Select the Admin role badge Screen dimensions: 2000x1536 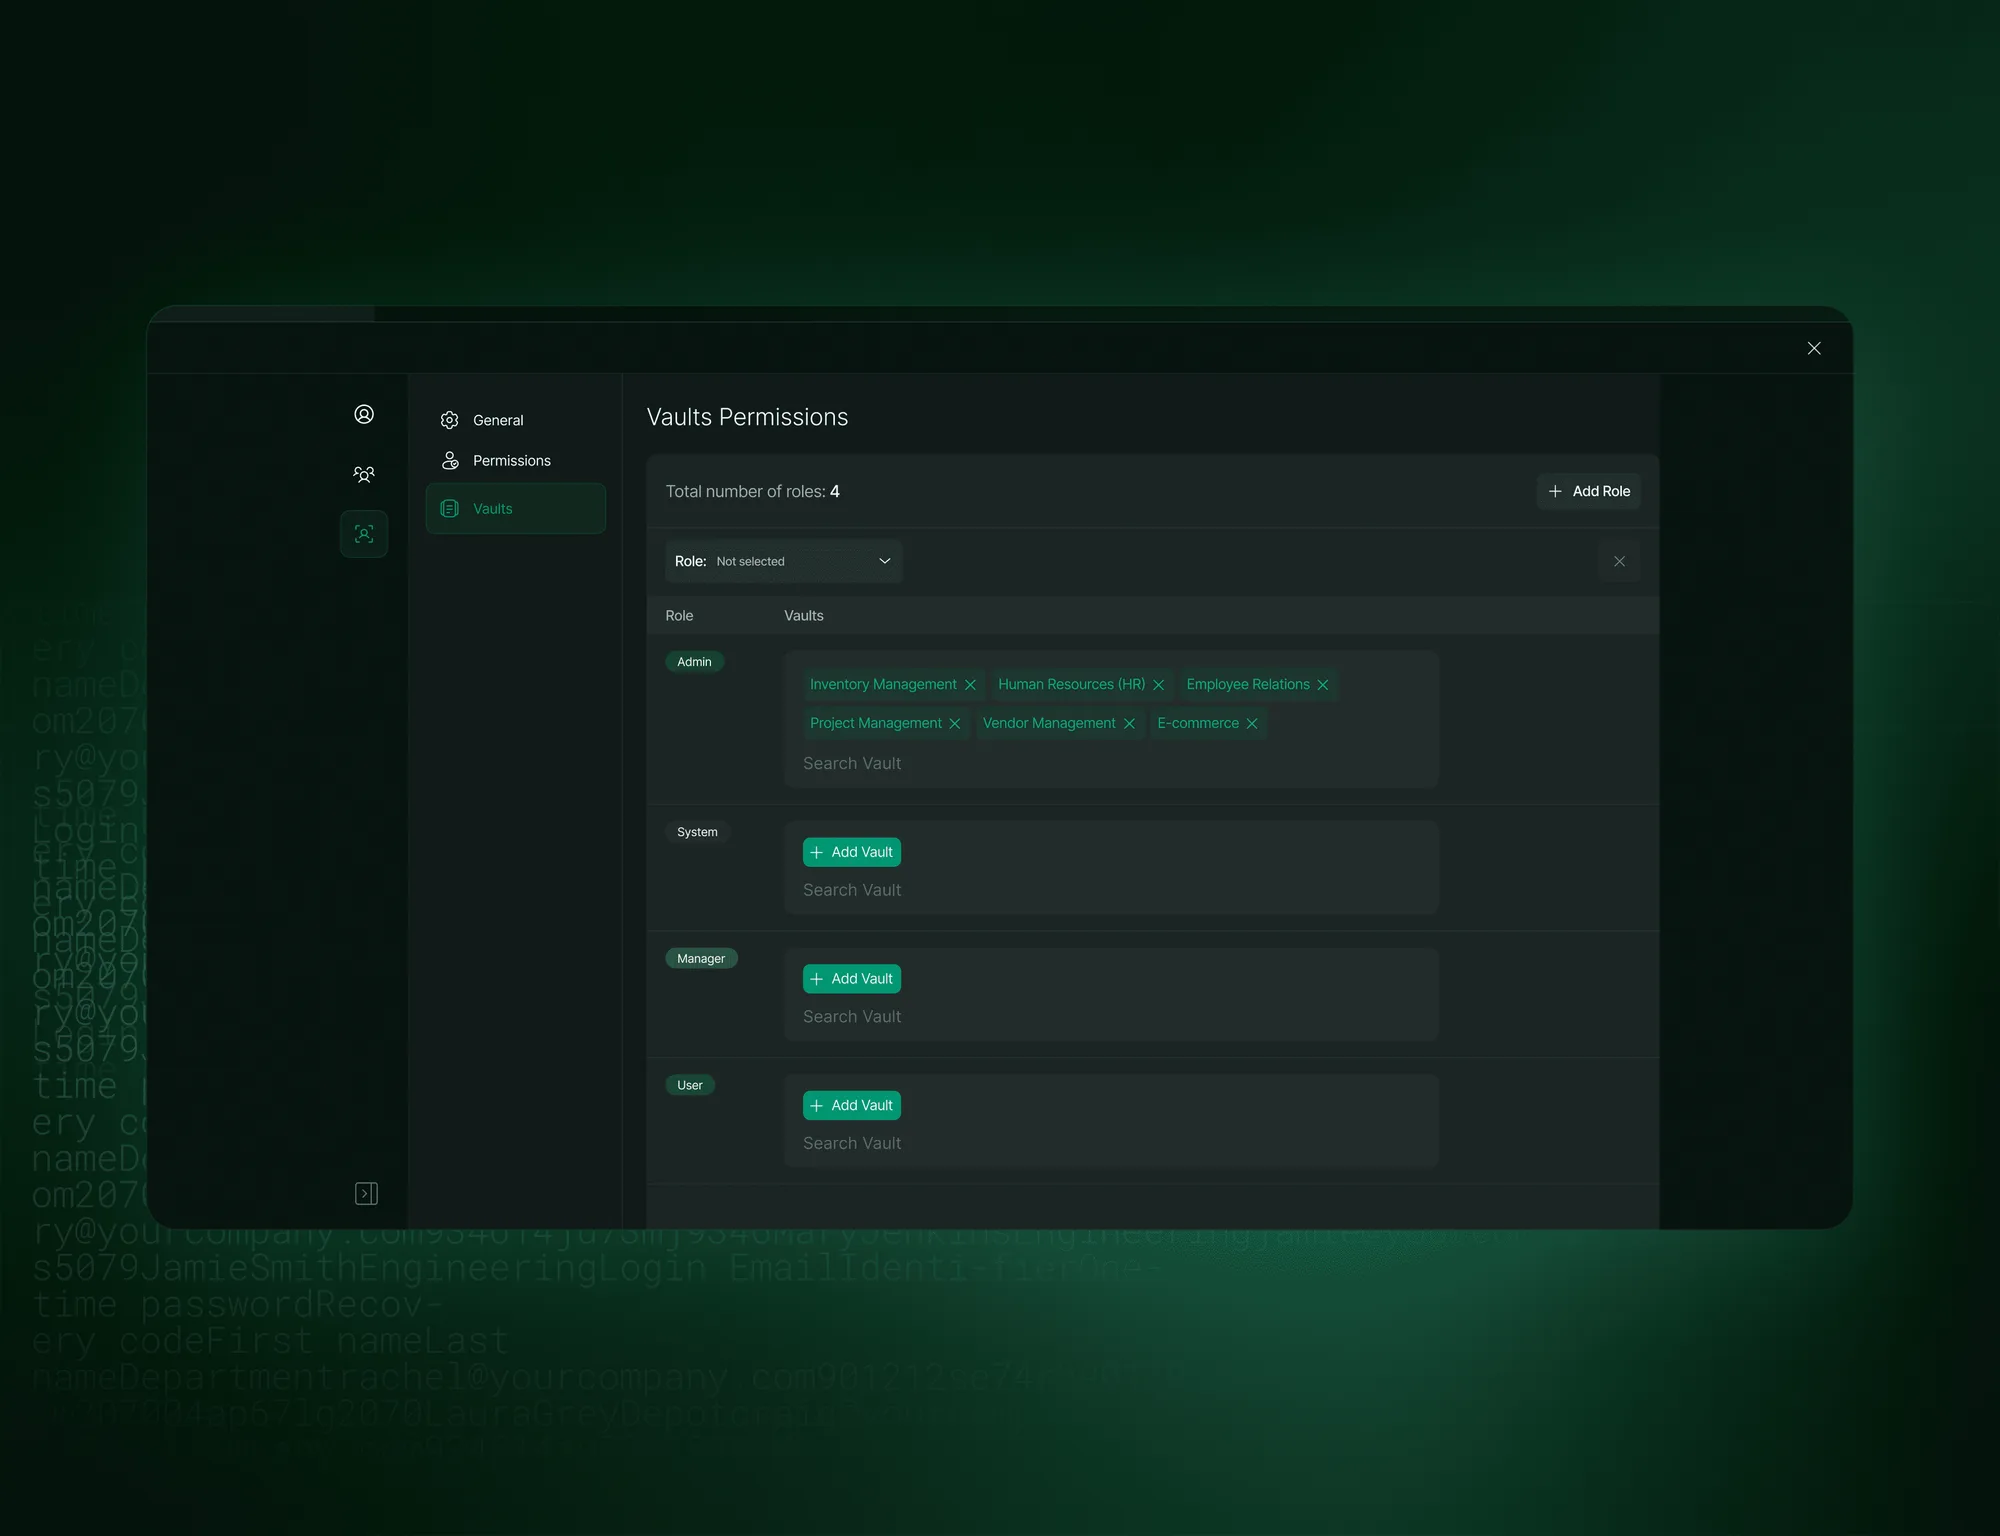click(x=694, y=662)
